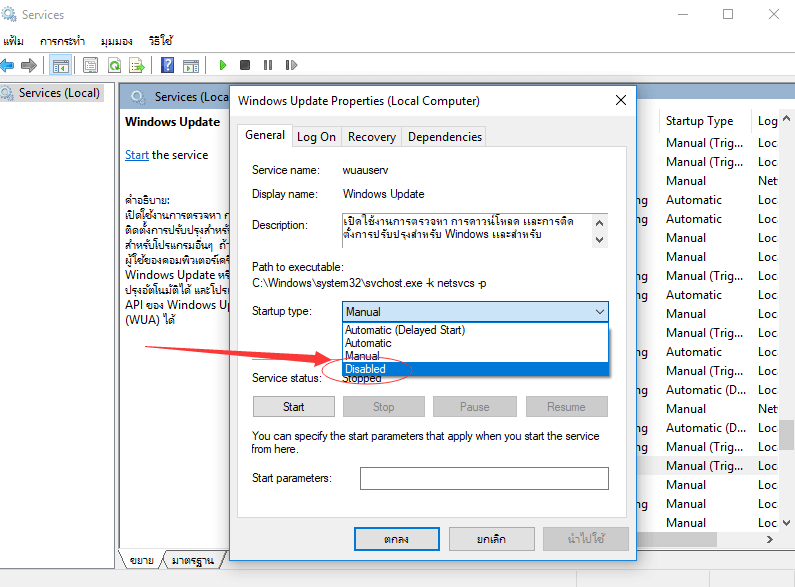Toggle the show/hide console tree icon
795x587 pixels.
click(x=61, y=65)
